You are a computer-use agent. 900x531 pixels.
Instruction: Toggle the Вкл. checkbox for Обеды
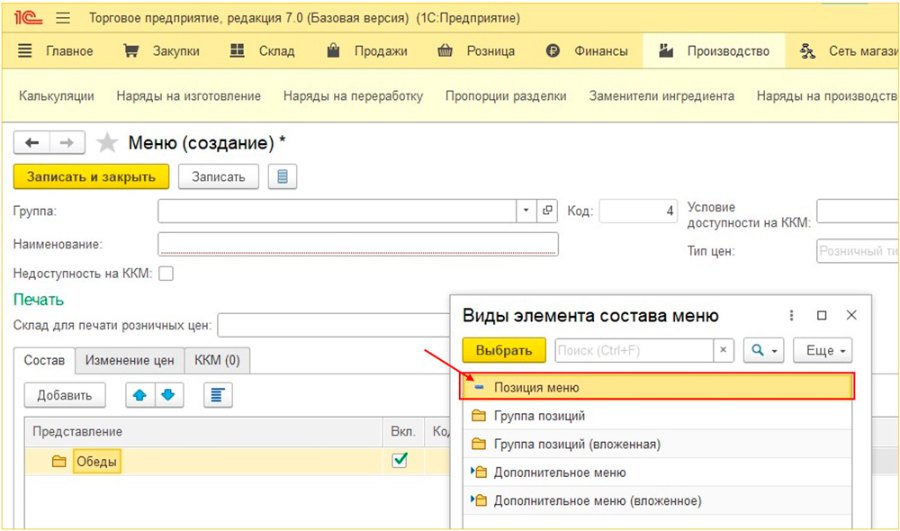click(399, 460)
